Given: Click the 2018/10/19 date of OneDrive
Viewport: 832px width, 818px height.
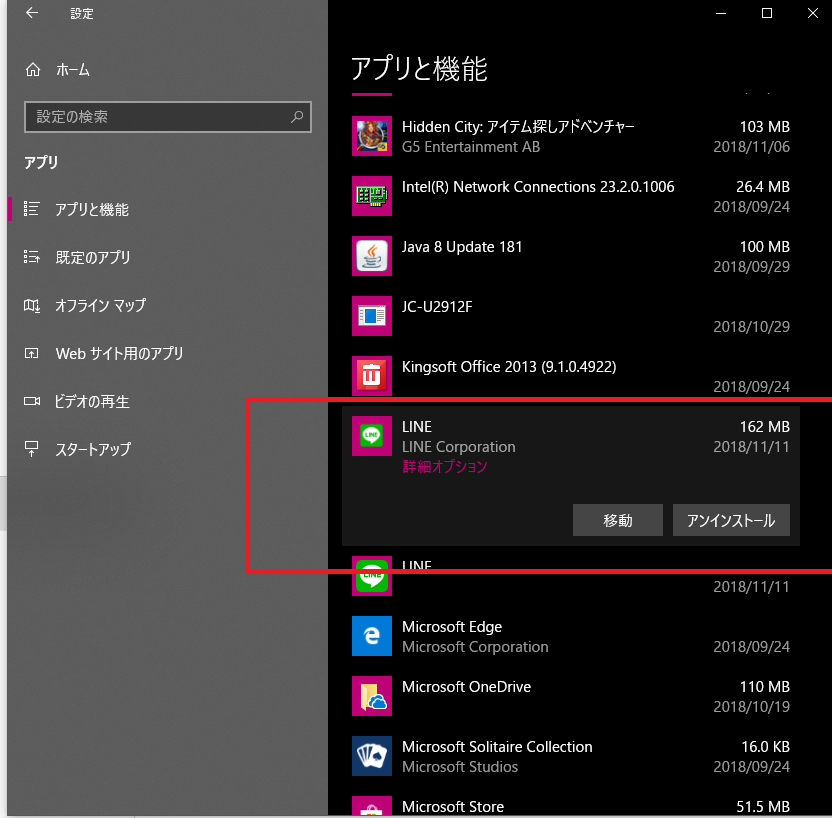Looking at the screenshot, I should 751,707.
